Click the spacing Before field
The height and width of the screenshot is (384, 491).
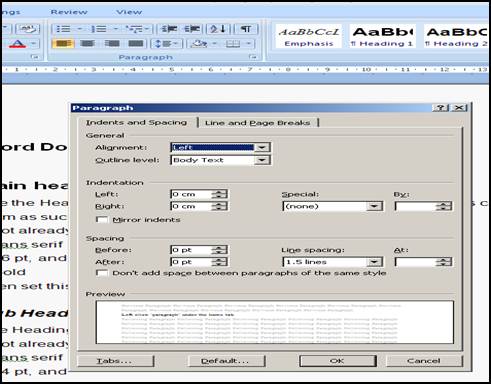point(191,250)
